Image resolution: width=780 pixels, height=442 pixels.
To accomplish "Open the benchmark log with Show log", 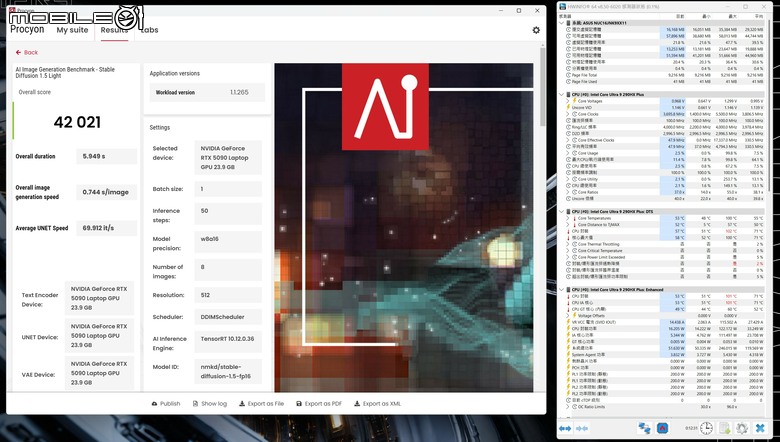I will pyautogui.click(x=209, y=404).
